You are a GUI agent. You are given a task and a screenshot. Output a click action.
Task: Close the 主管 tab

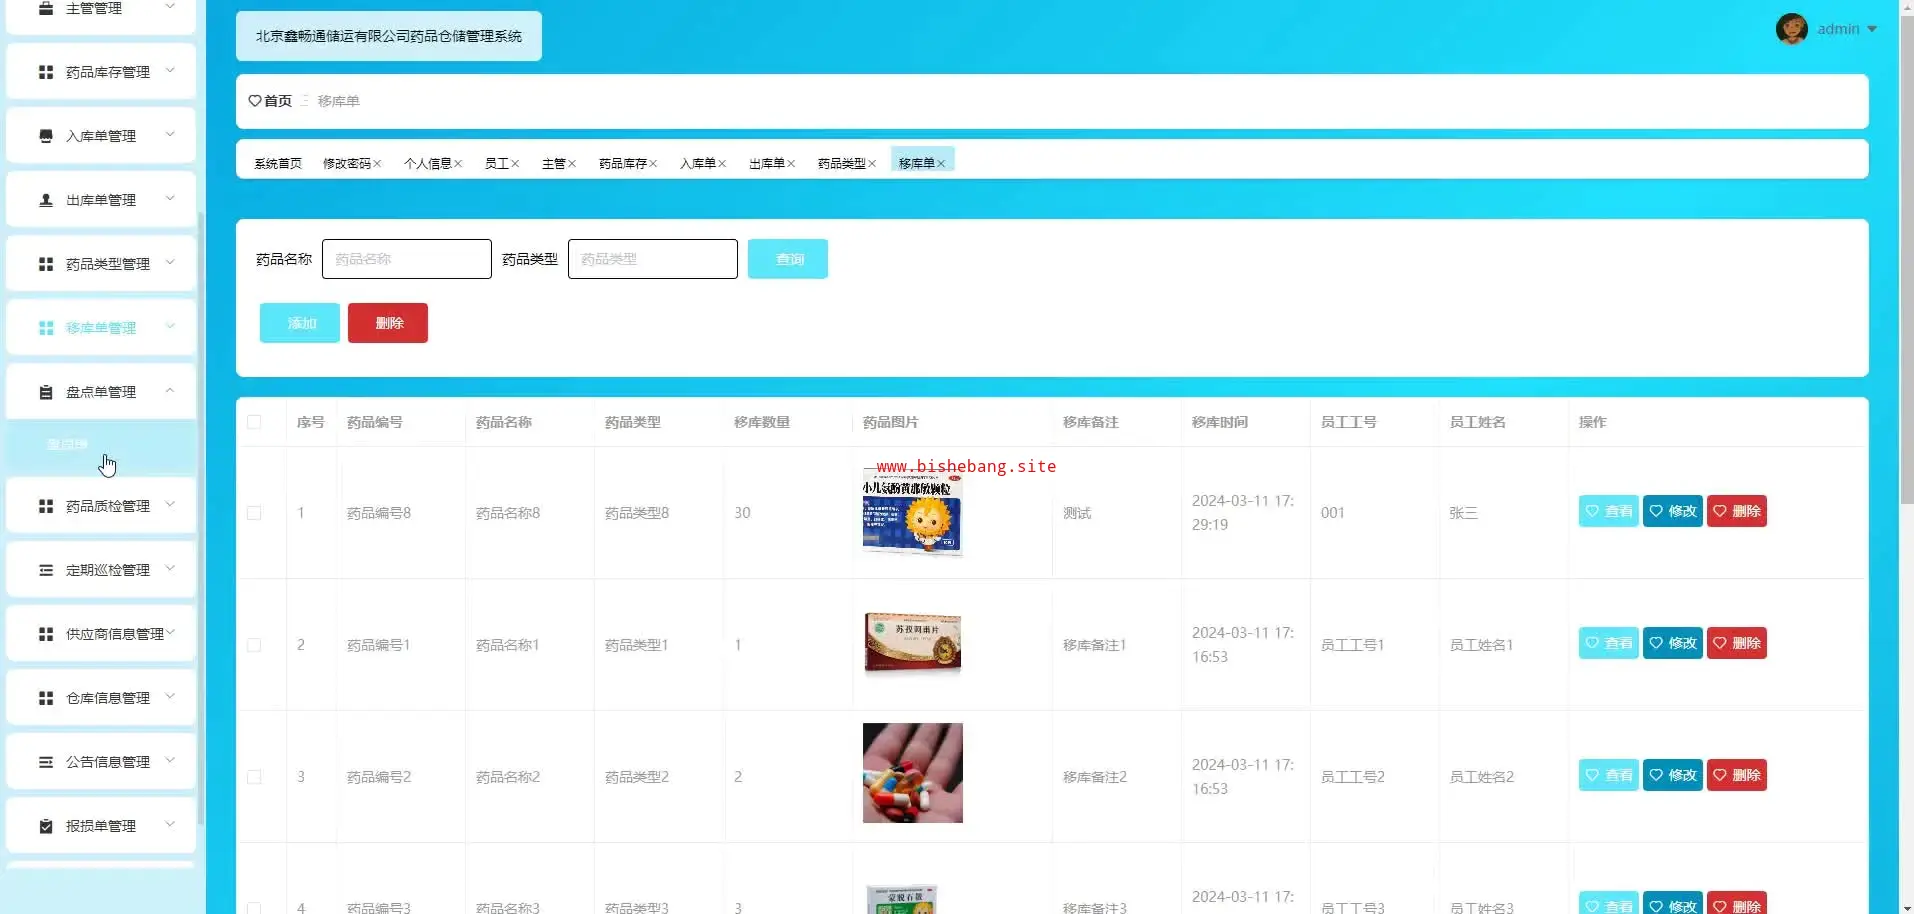pos(572,164)
